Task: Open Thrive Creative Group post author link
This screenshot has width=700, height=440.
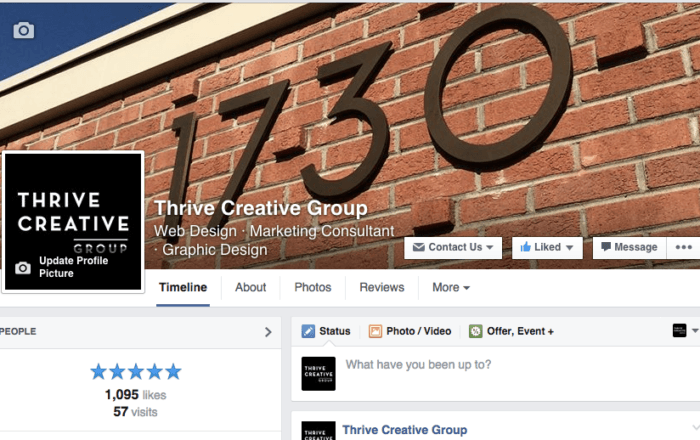Action: (404, 430)
